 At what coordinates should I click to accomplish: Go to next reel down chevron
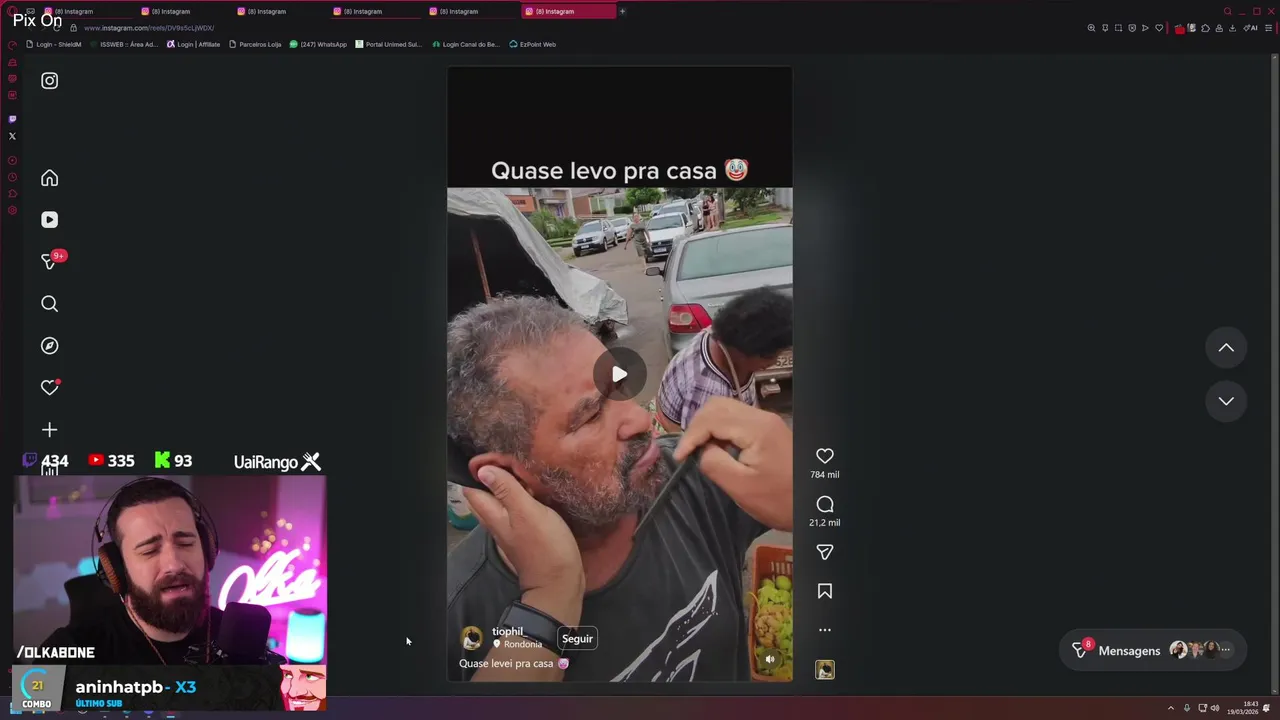point(1226,401)
